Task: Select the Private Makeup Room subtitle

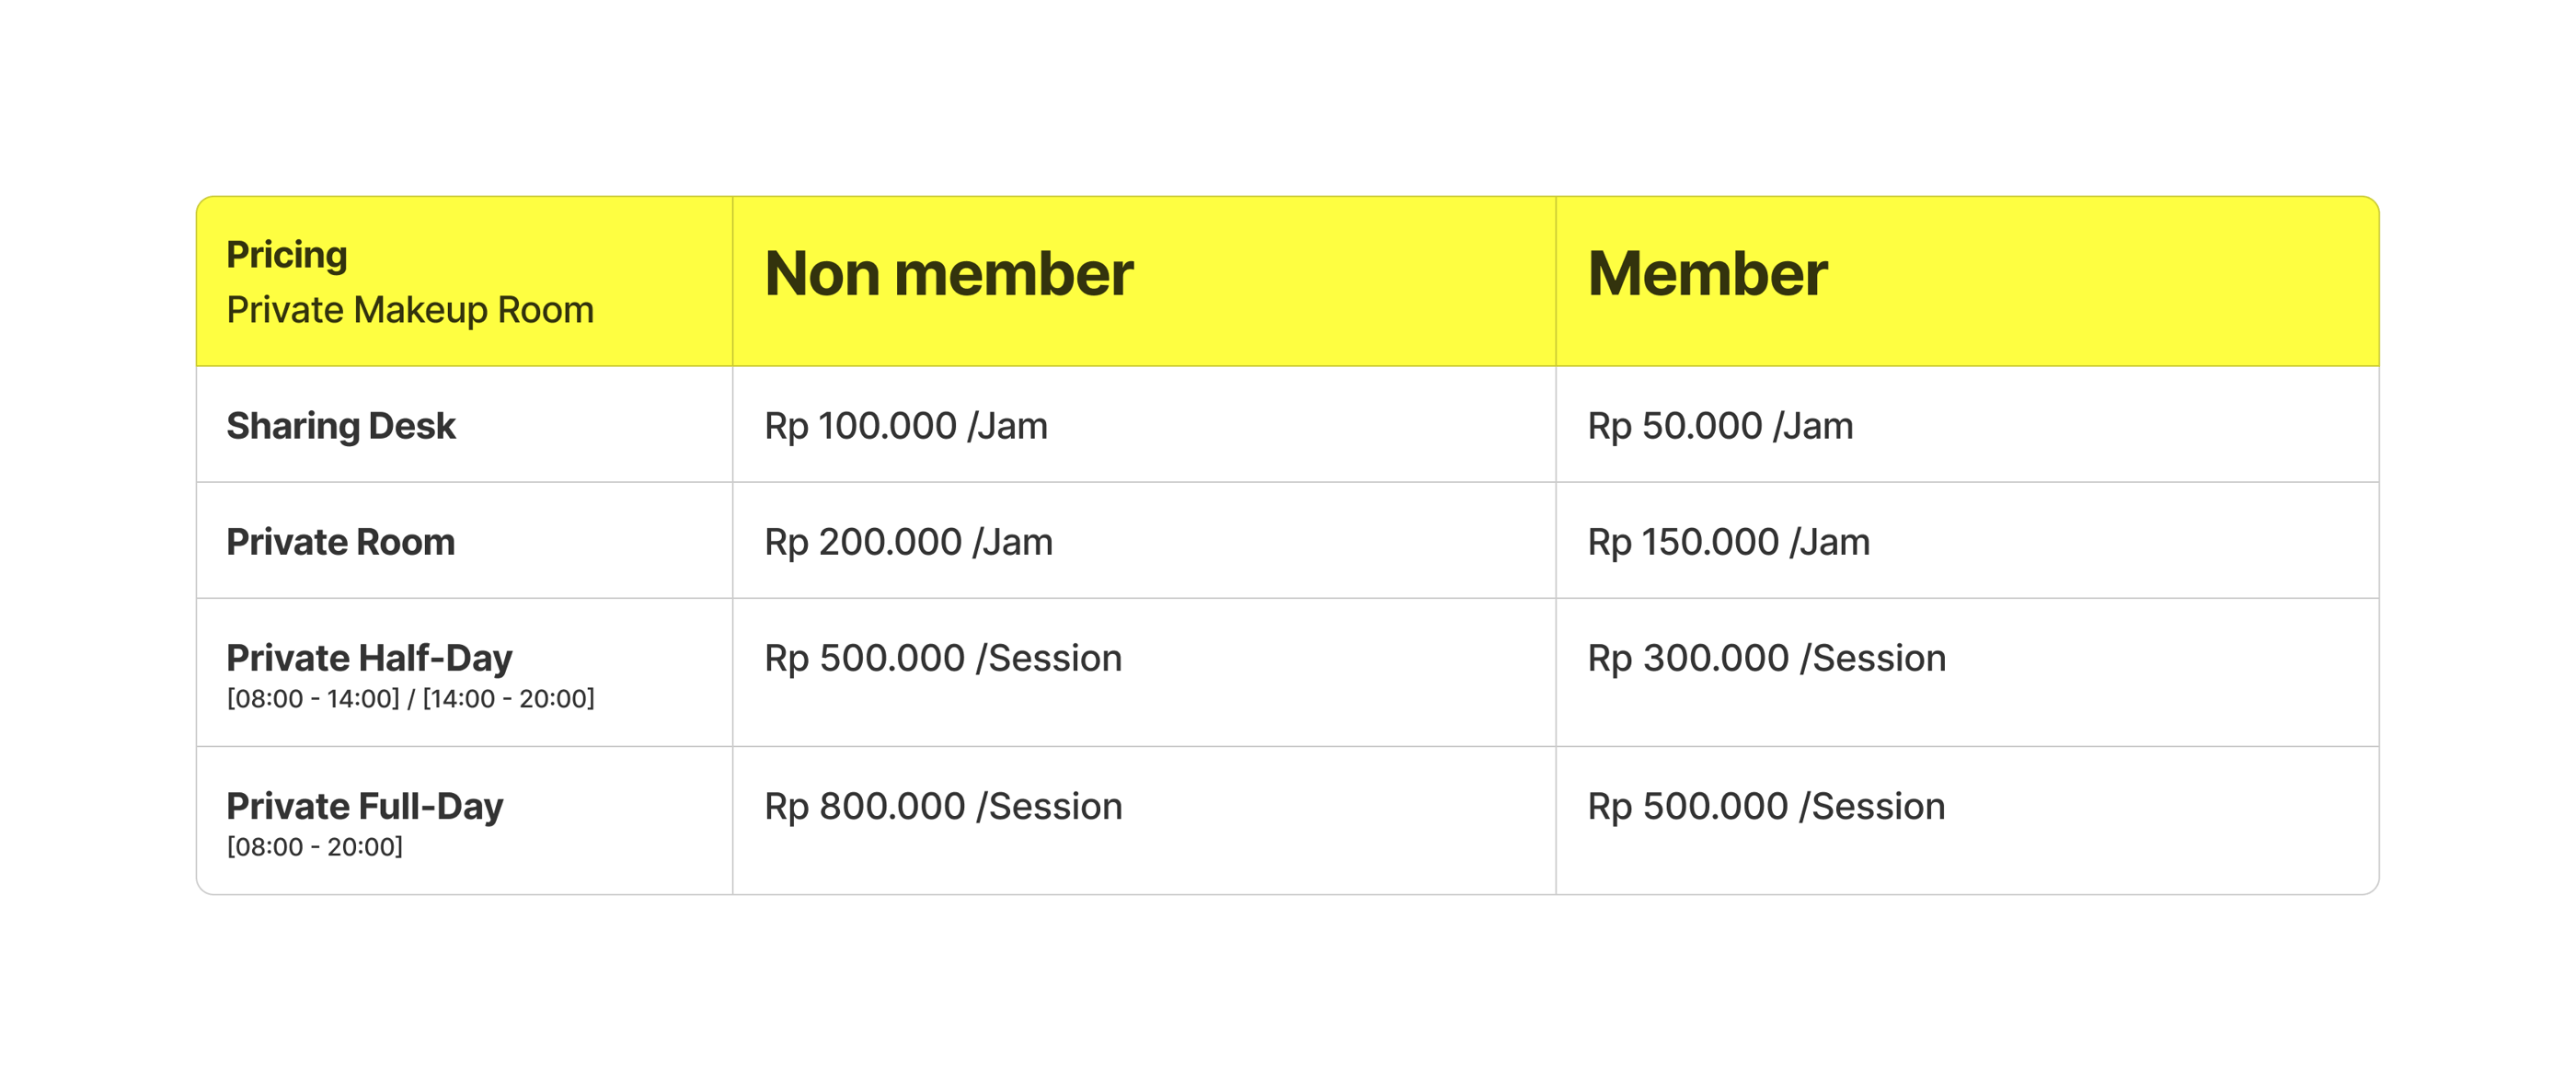Action: coord(410,310)
